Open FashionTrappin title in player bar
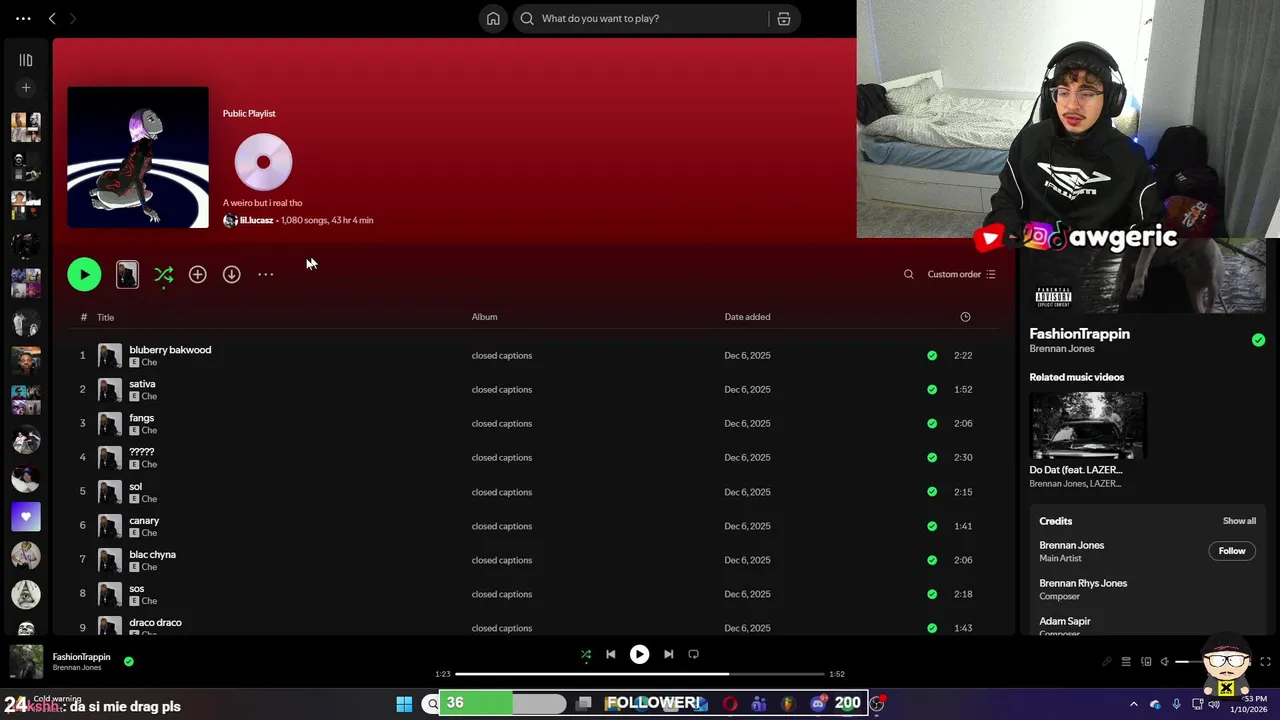 pos(81,657)
